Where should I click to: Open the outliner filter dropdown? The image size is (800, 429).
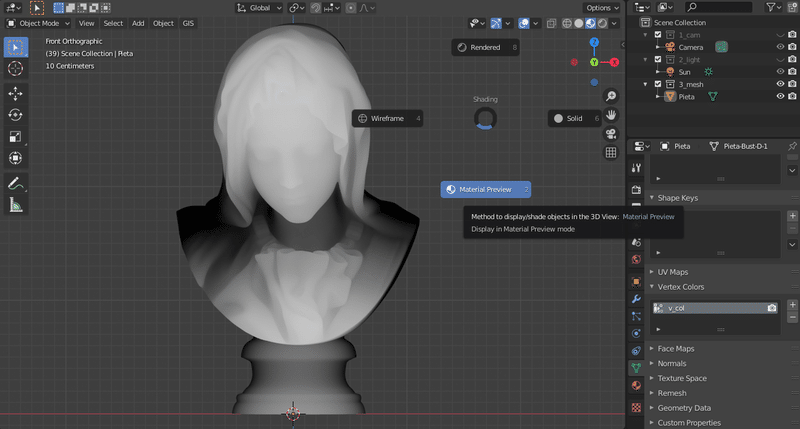click(x=774, y=7)
